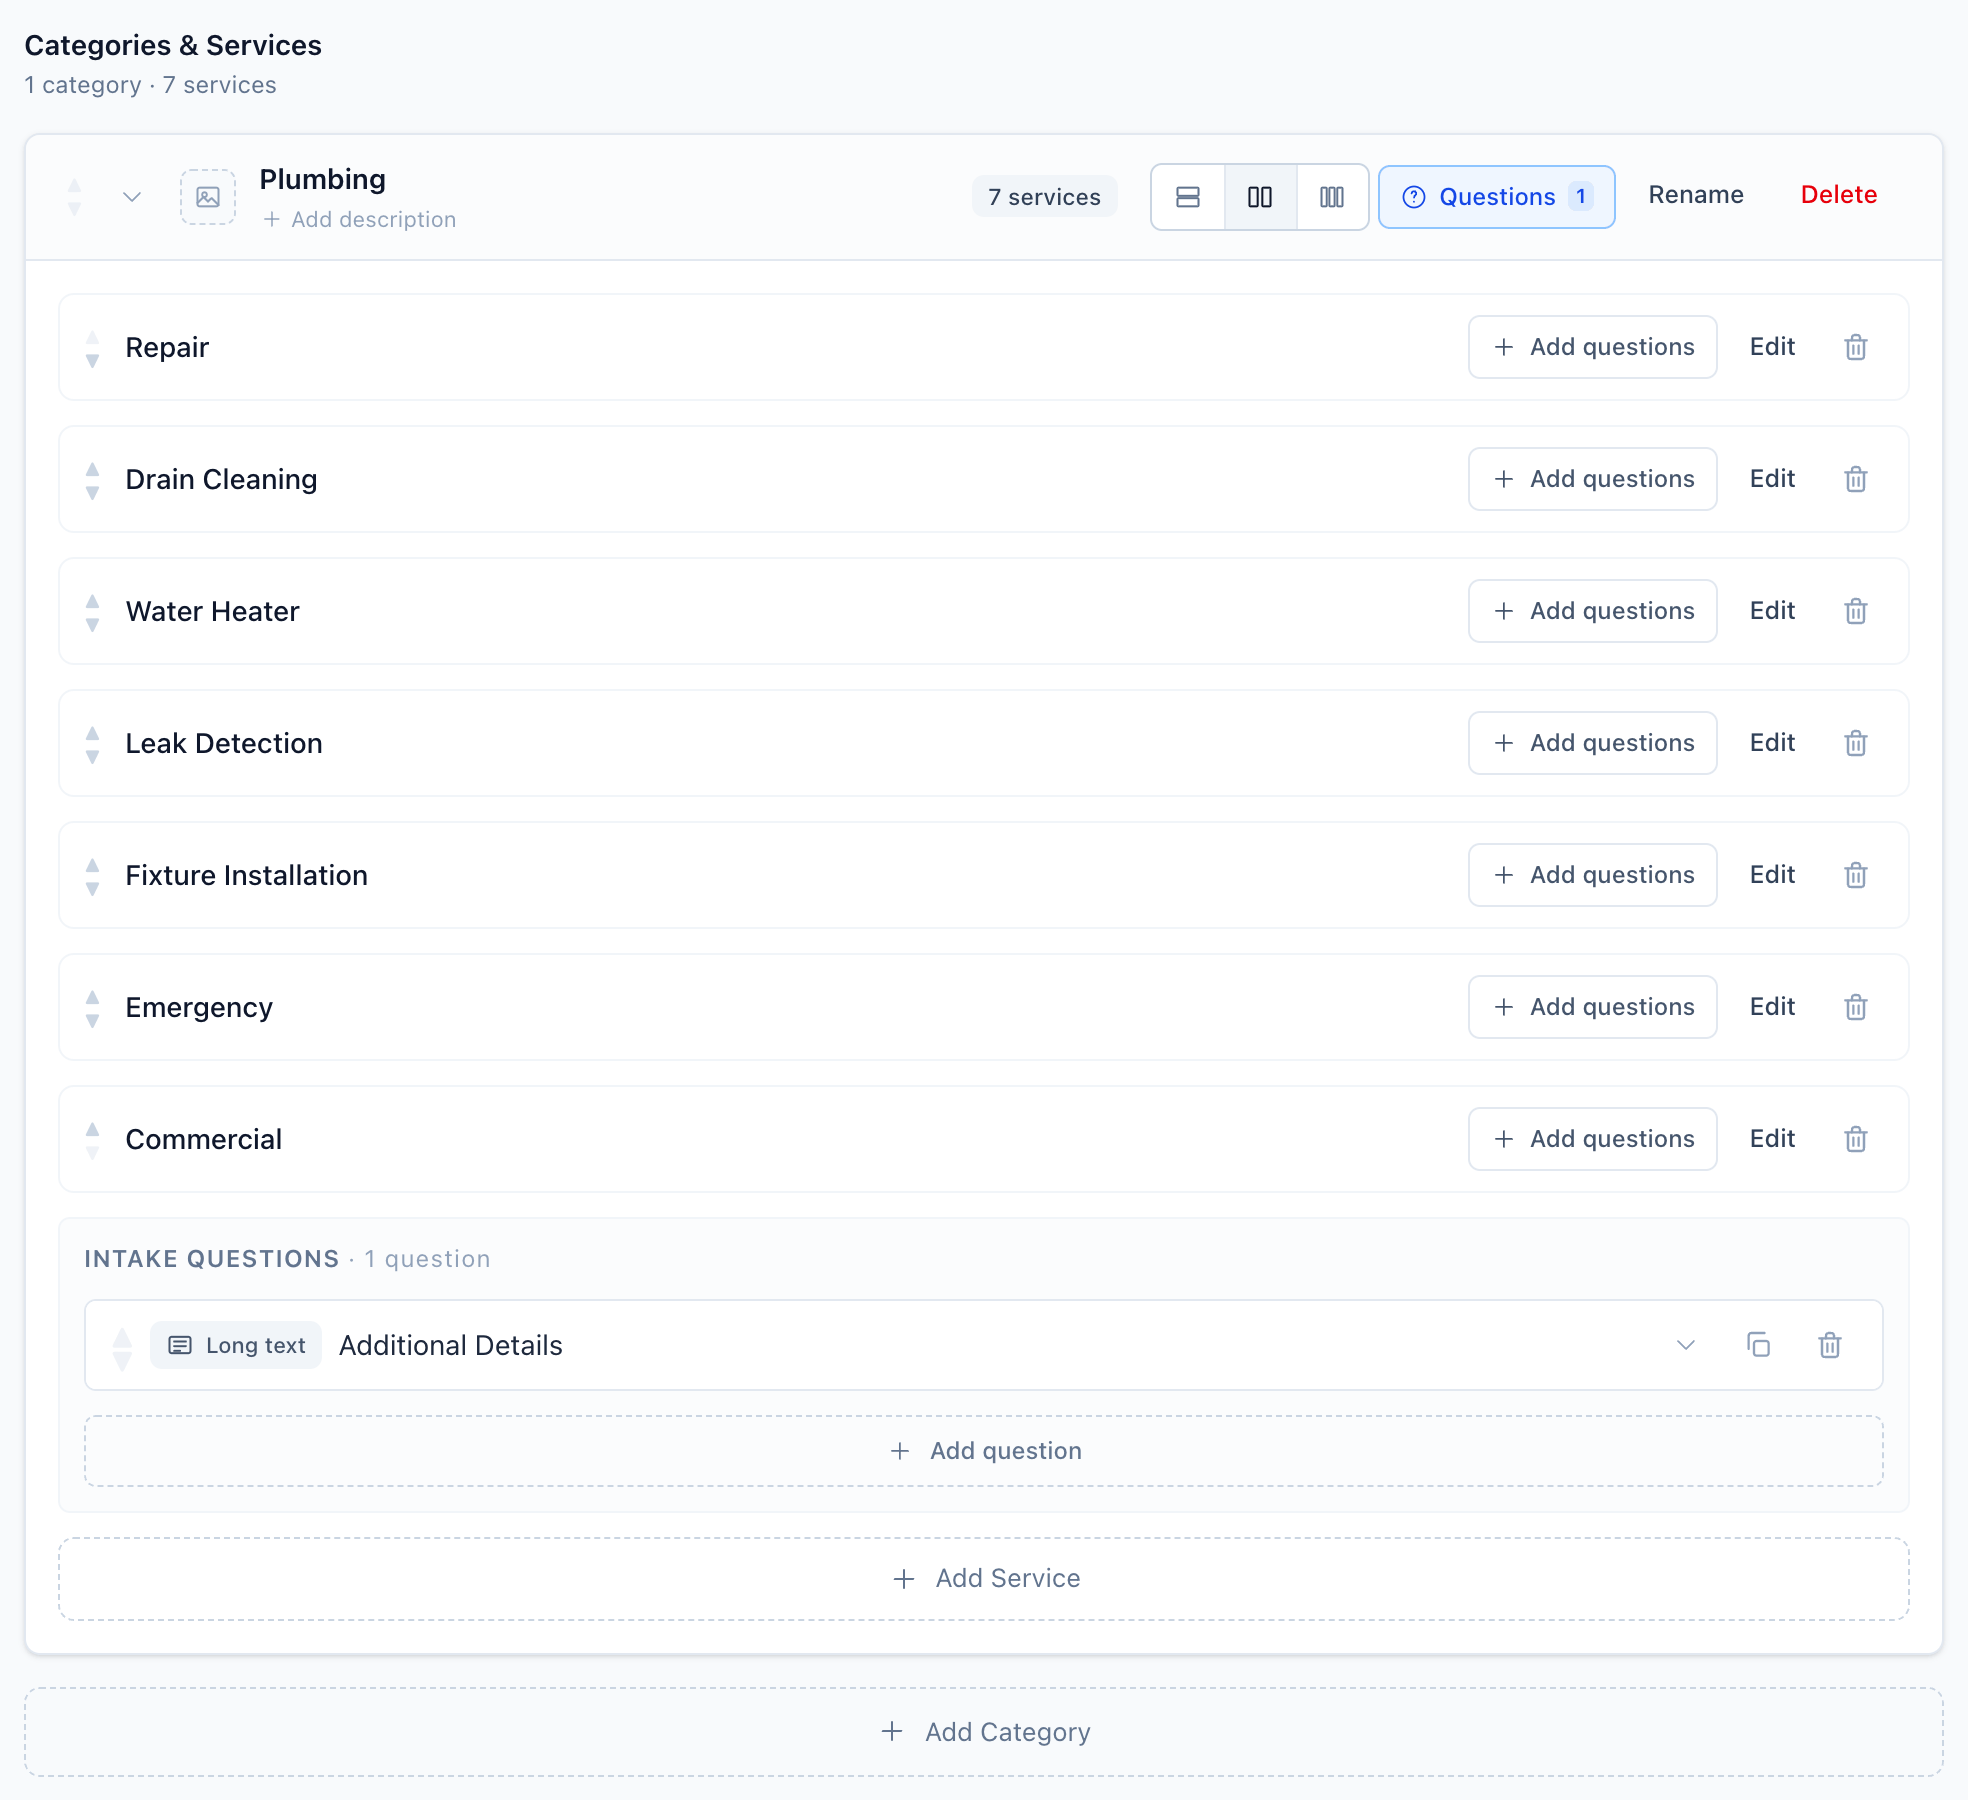Add questions to Water Heater

tap(1593, 611)
